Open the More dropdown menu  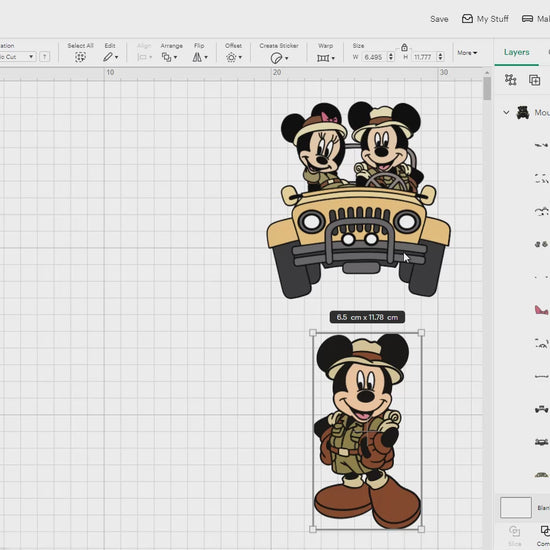(x=467, y=53)
